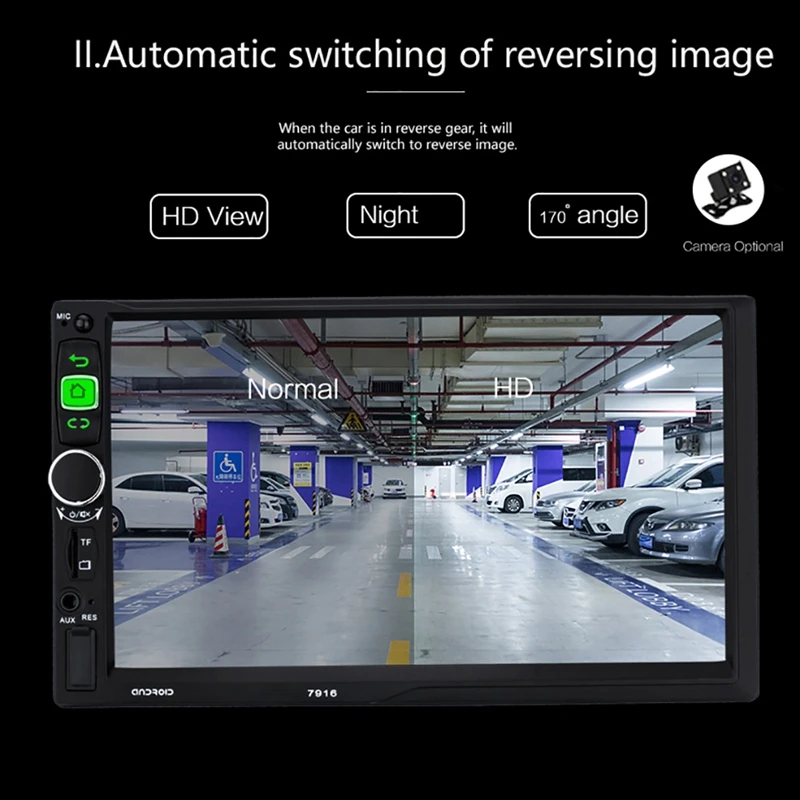Click the "Camera Optional" caption
The width and height of the screenshot is (800, 800).
click(x=733, y=247)
